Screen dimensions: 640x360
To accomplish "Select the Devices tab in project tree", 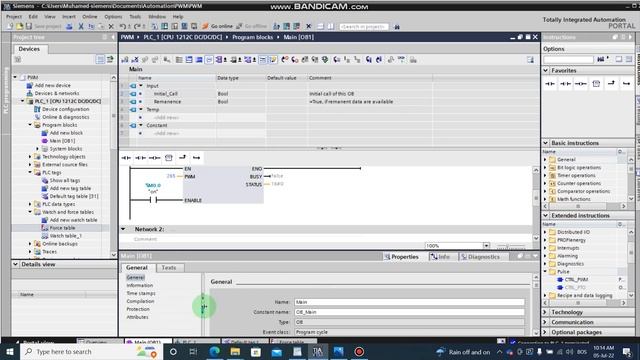I will (29, 49).
